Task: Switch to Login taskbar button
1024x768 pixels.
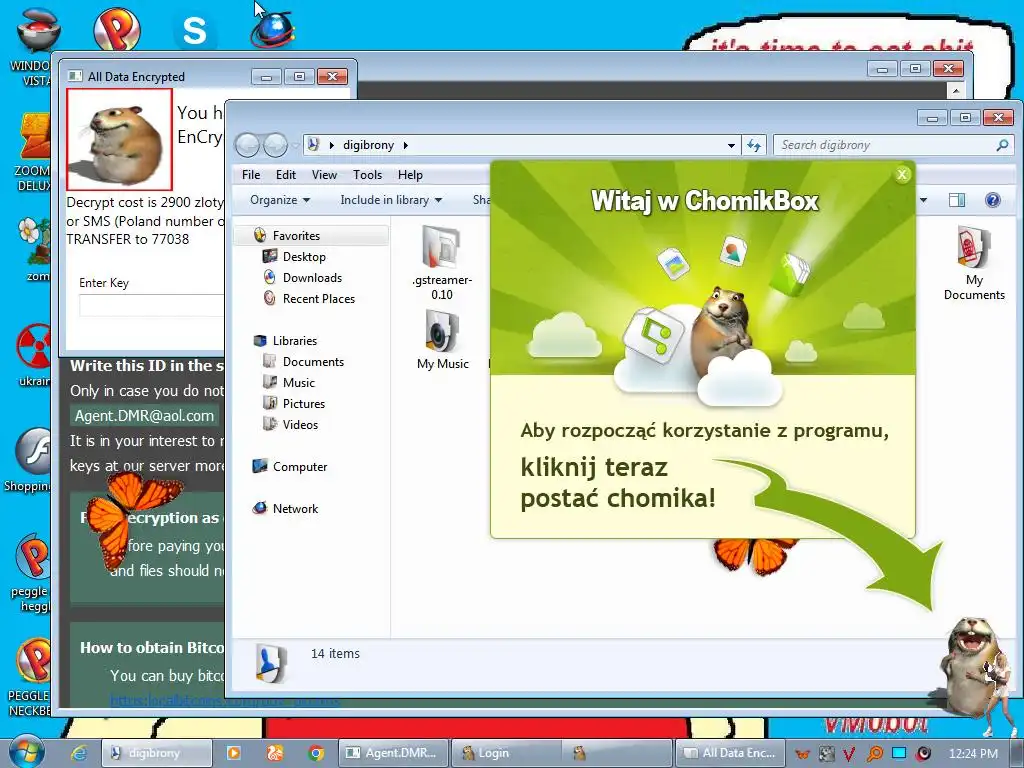Action: (x=506, y=753)
